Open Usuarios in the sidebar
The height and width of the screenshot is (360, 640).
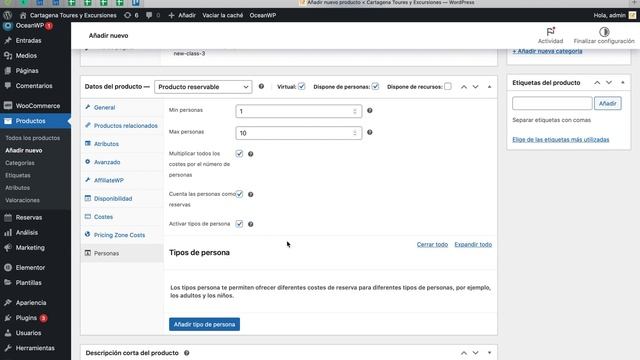[x=28, y=333]
